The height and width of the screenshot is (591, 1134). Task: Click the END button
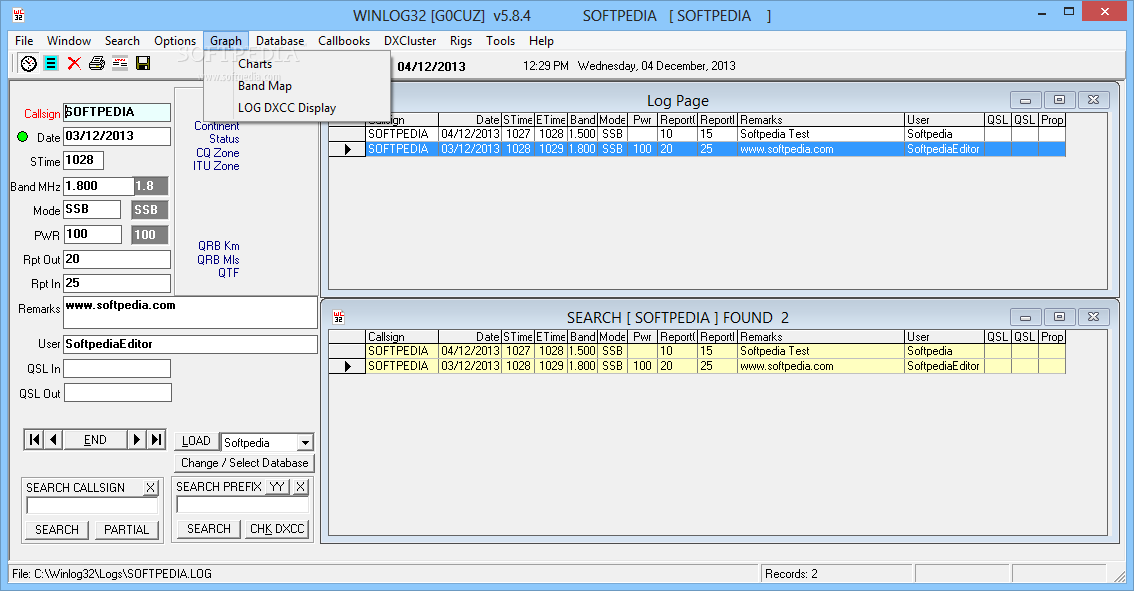(x=95, y=440)
